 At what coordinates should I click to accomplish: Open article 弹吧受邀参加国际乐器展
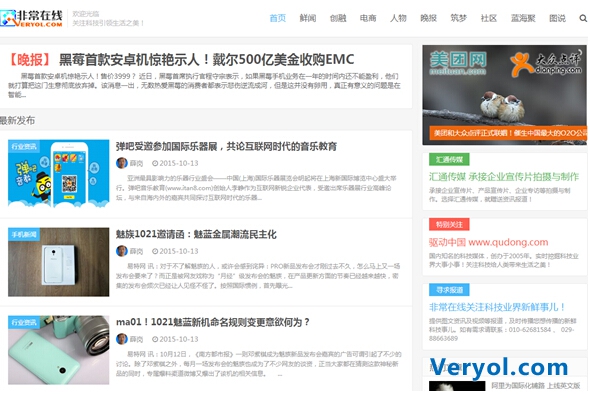[x=226, y=146]
